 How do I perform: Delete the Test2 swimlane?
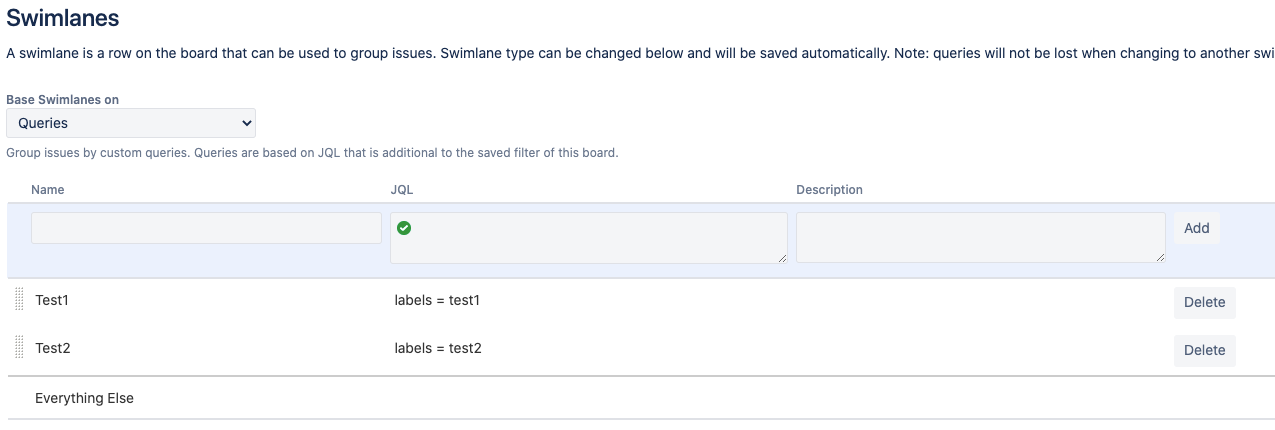point(1204,350)
